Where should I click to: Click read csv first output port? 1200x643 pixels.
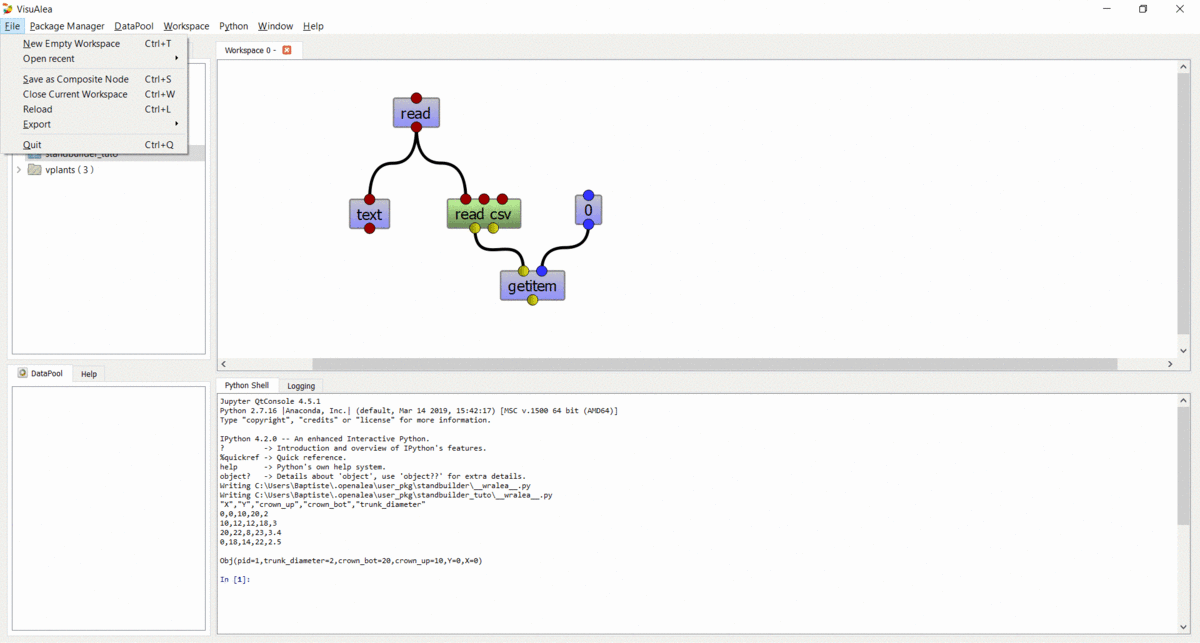point(475,228)
